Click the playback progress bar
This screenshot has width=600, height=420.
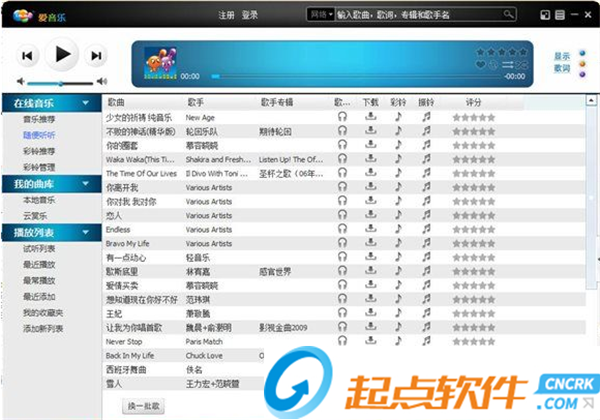point(357,77)
